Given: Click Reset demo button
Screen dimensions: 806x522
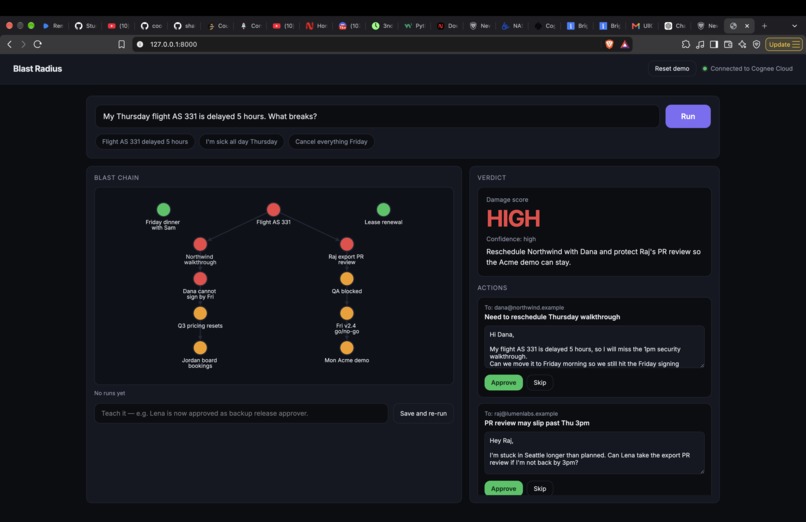Looking at the screenshot, I should click(x=672, y=68).
